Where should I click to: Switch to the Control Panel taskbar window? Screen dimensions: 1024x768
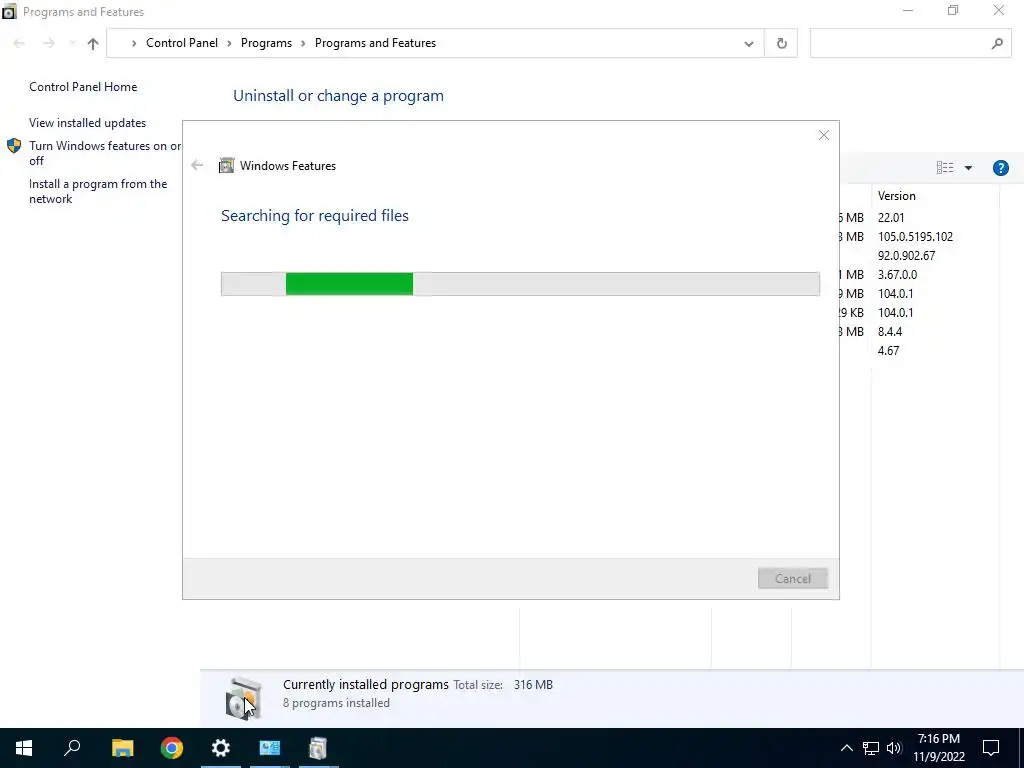[270, 748]
